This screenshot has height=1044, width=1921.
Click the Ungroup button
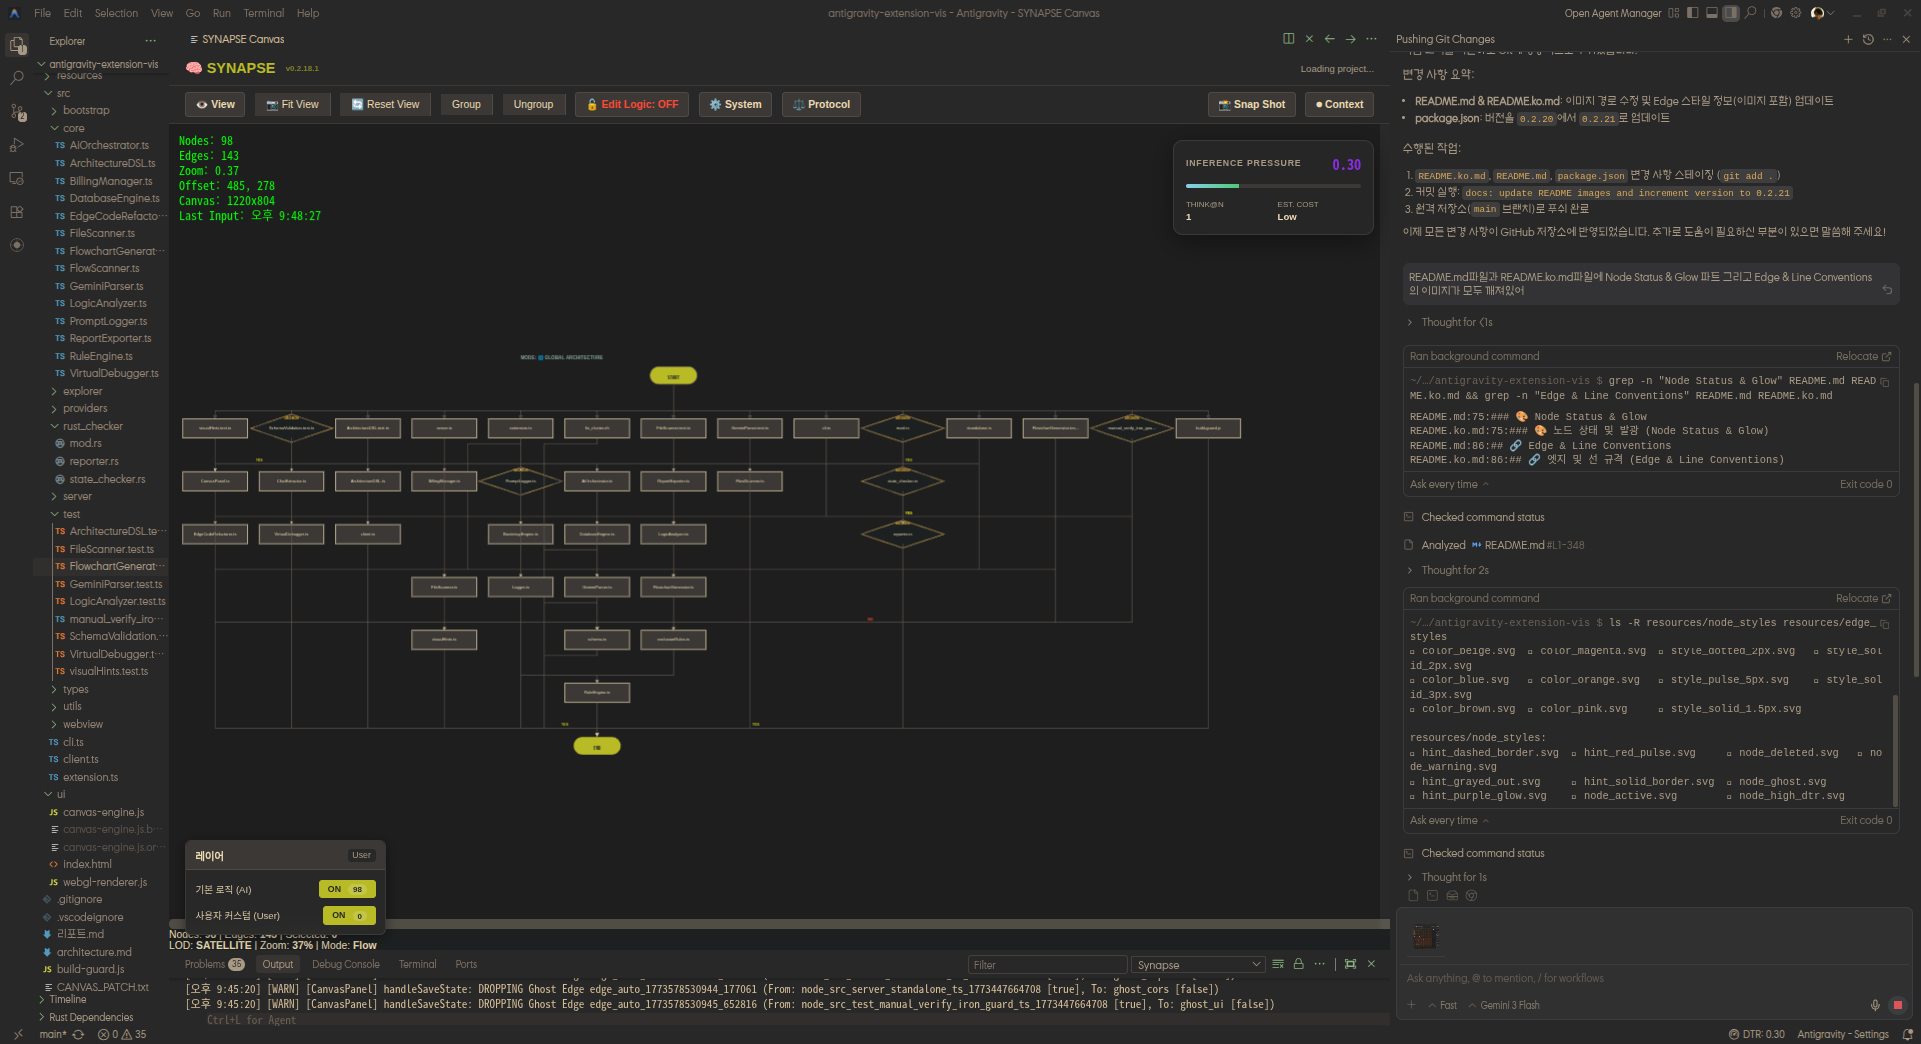[x=533, y=104]
